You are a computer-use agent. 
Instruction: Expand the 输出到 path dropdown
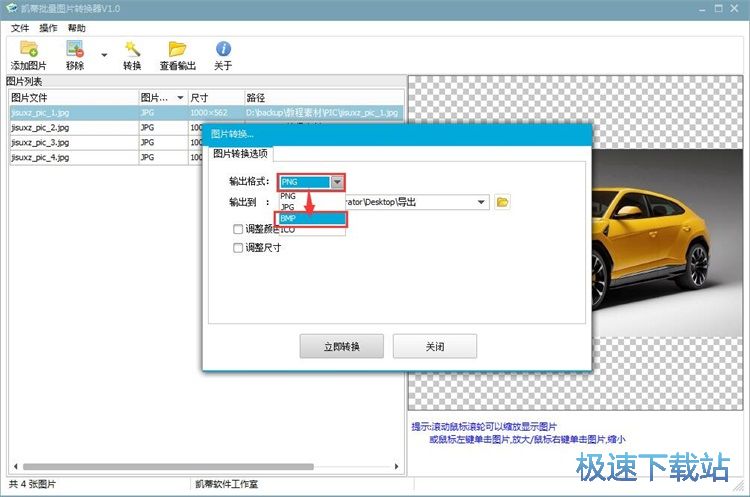click(x=481, y=202)
